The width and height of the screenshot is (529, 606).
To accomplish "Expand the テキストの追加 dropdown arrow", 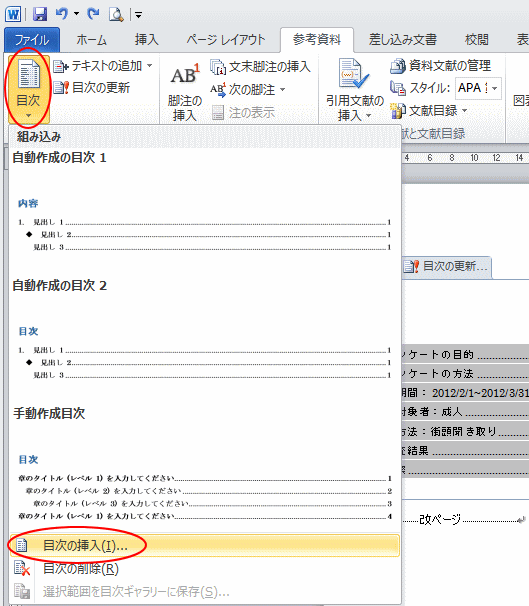I will [x=150, y=66].
